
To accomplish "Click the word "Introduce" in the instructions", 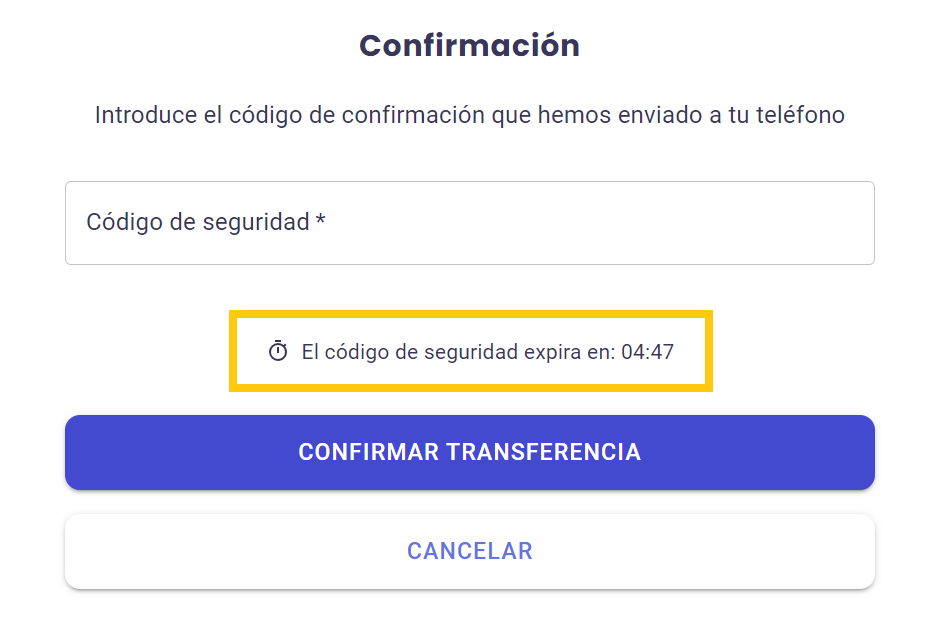I will (143, 115).
